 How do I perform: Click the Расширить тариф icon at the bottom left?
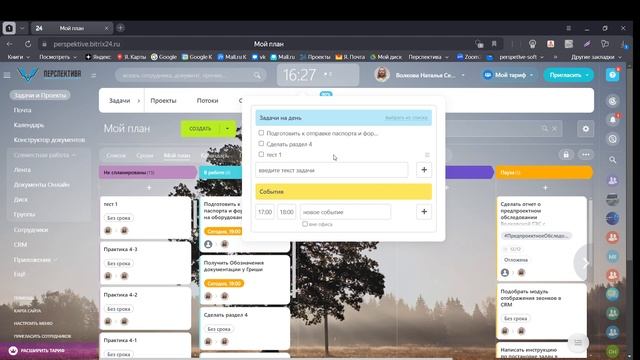coord(13,351)
